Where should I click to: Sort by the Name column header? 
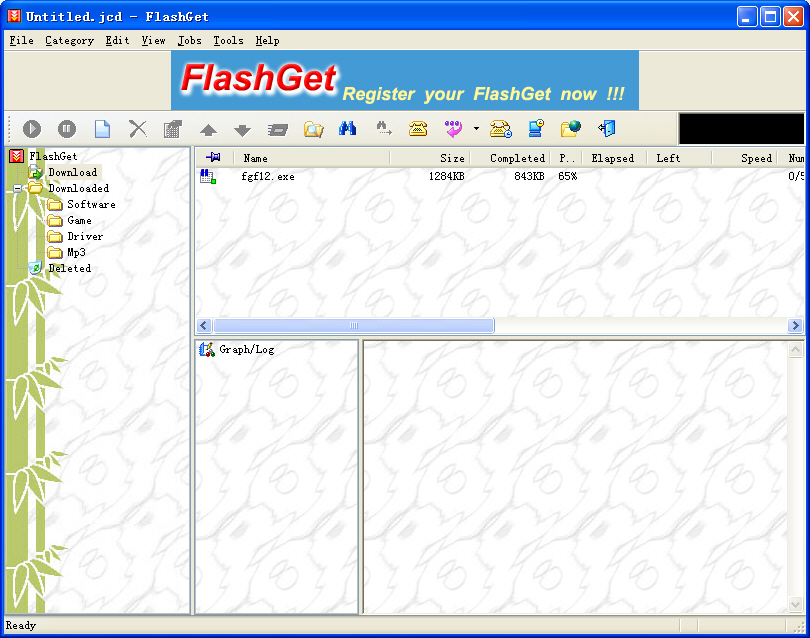(x=312, y=158)
